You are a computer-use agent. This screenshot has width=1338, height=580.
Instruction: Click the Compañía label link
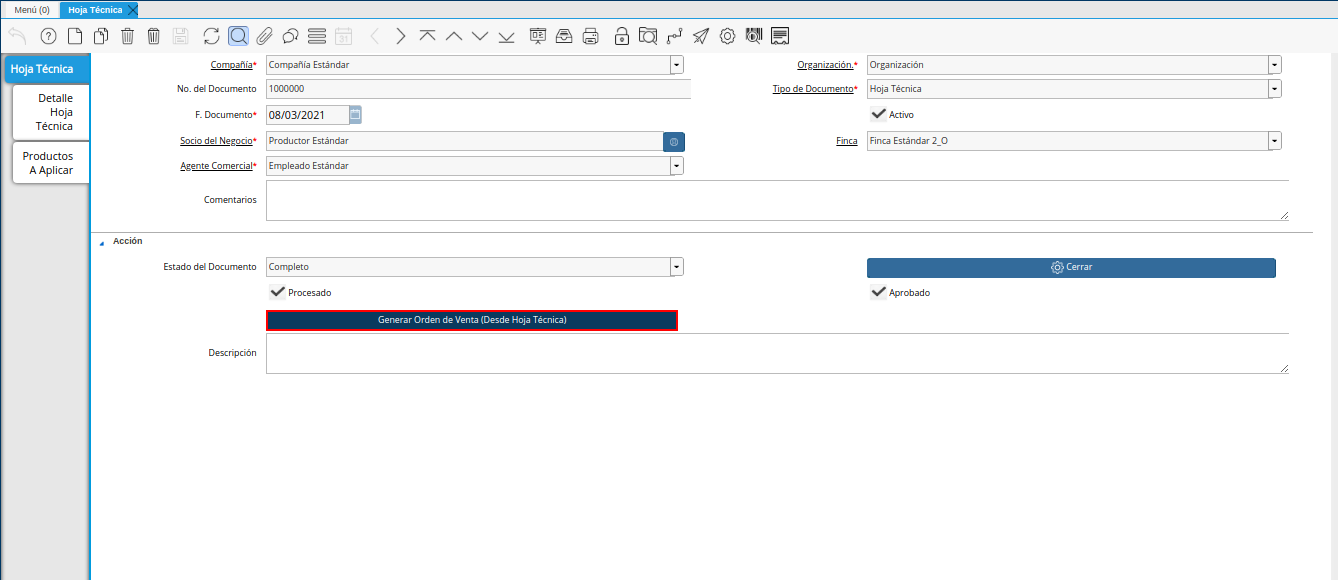point(231,65)
